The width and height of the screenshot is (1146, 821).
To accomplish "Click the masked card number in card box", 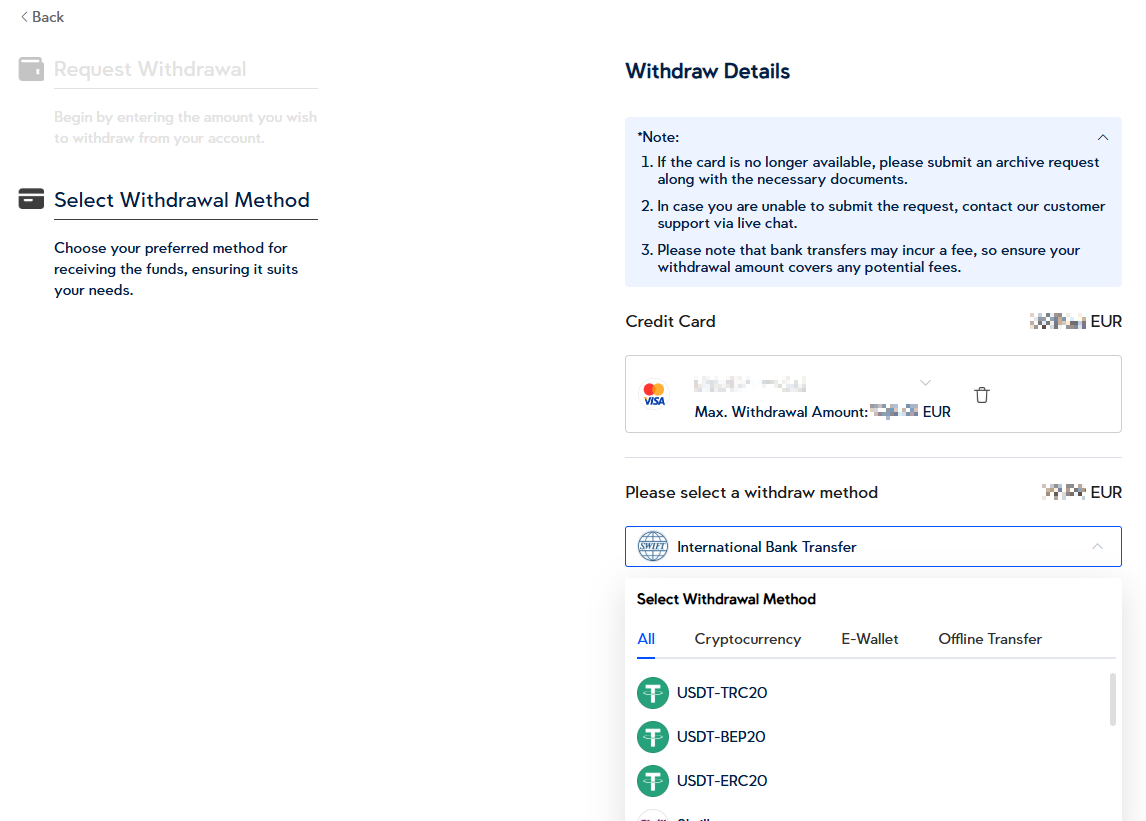I will tap(750, 384).
